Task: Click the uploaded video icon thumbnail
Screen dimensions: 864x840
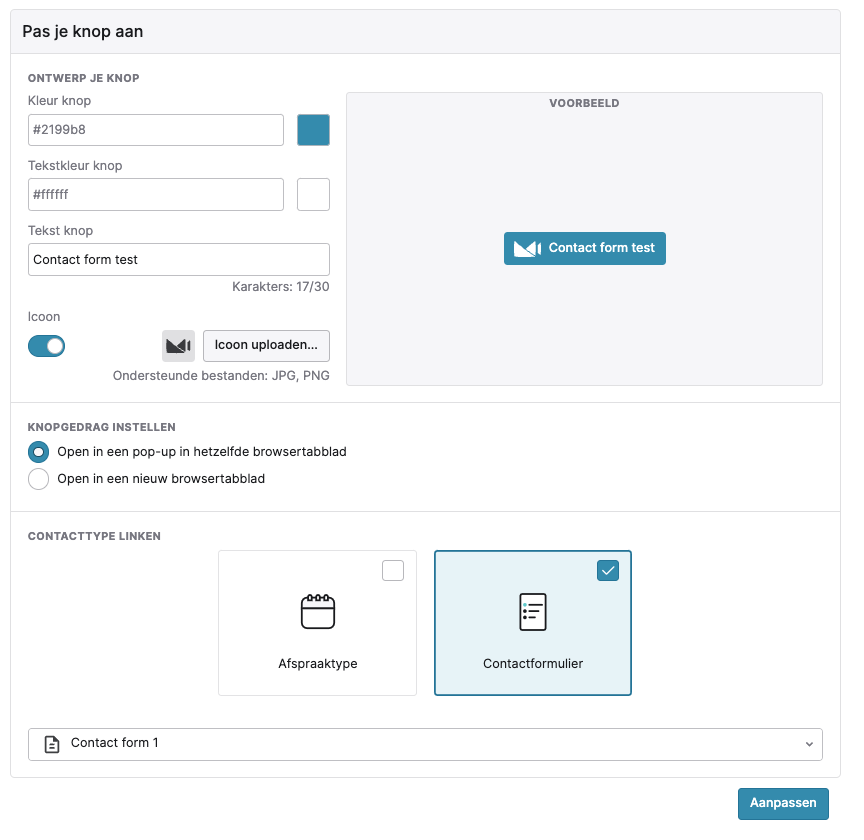Action: point(178,346)
